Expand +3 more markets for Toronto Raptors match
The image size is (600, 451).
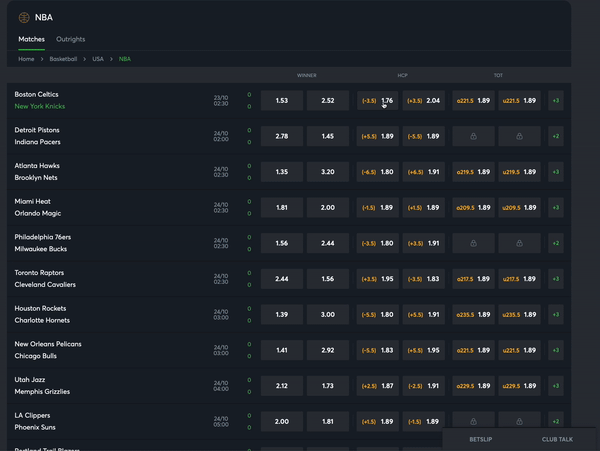556,279
